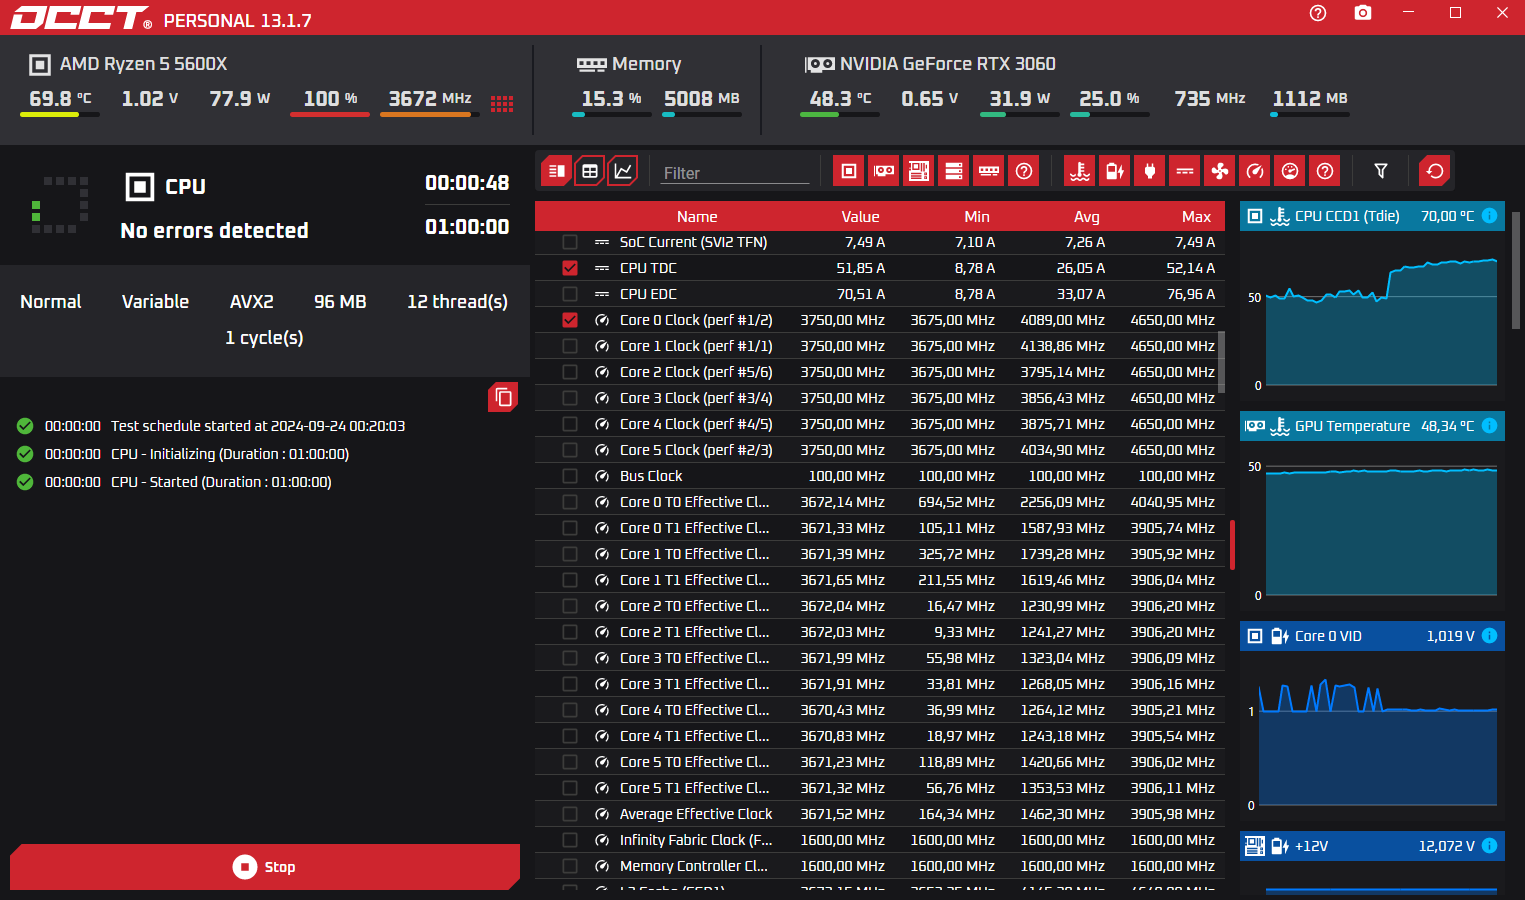Click into the Filter text field
Viewport: 1525px width, 900px height.
pos(735,173)
